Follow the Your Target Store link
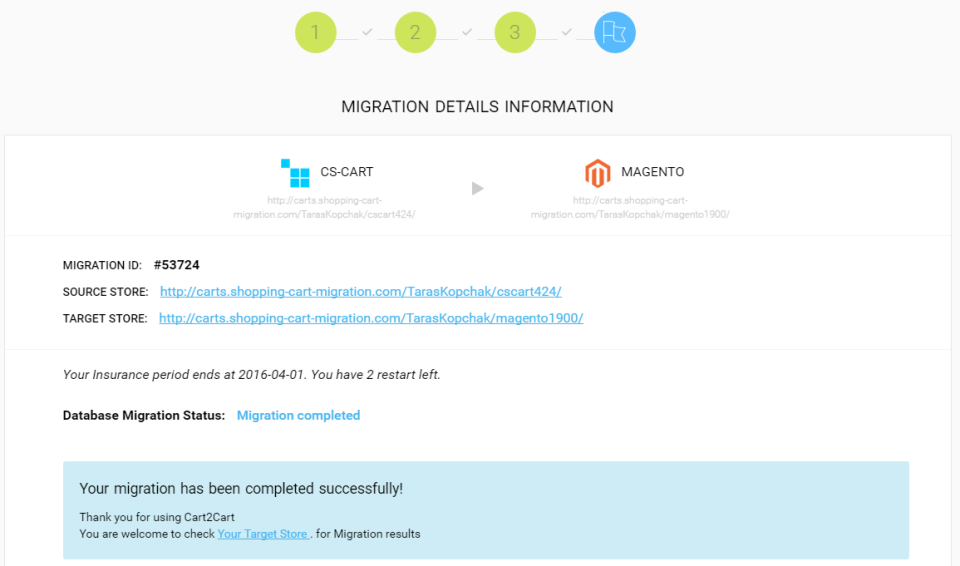The image size is (960, 566). [263, 534]
